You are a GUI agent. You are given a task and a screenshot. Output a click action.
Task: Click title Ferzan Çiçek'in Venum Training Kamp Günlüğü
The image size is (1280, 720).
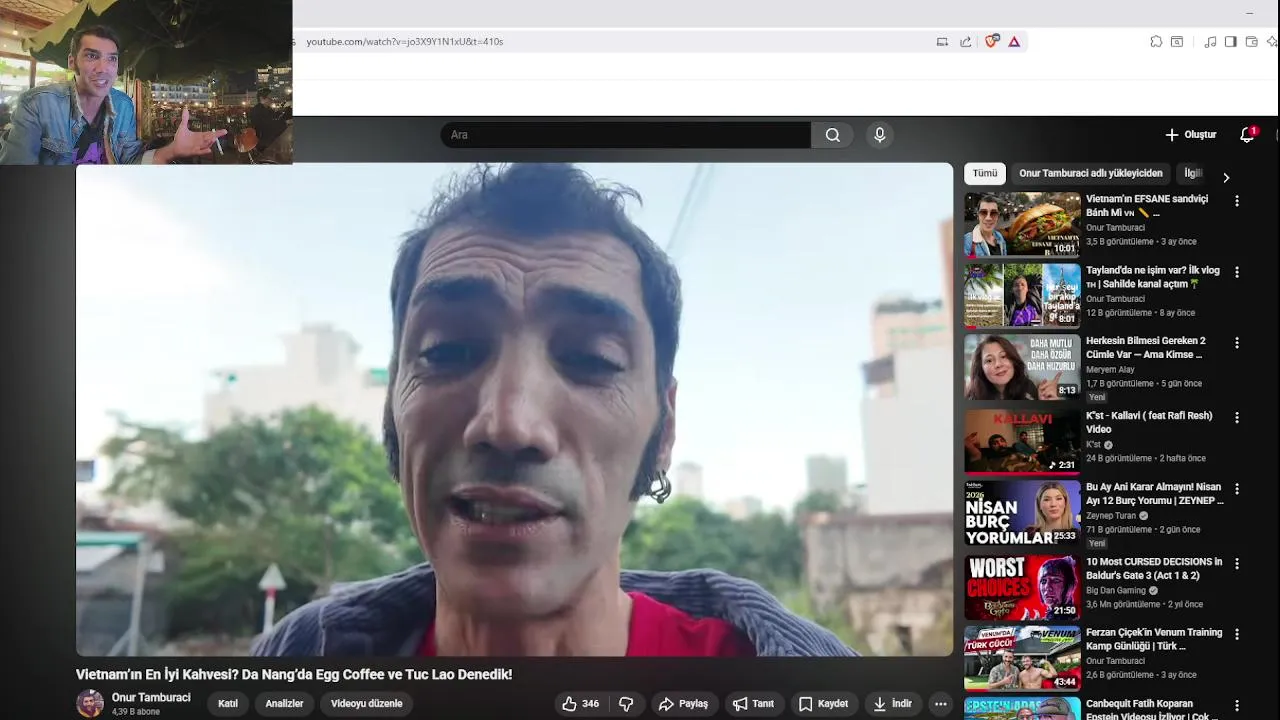pos(1154,639)
